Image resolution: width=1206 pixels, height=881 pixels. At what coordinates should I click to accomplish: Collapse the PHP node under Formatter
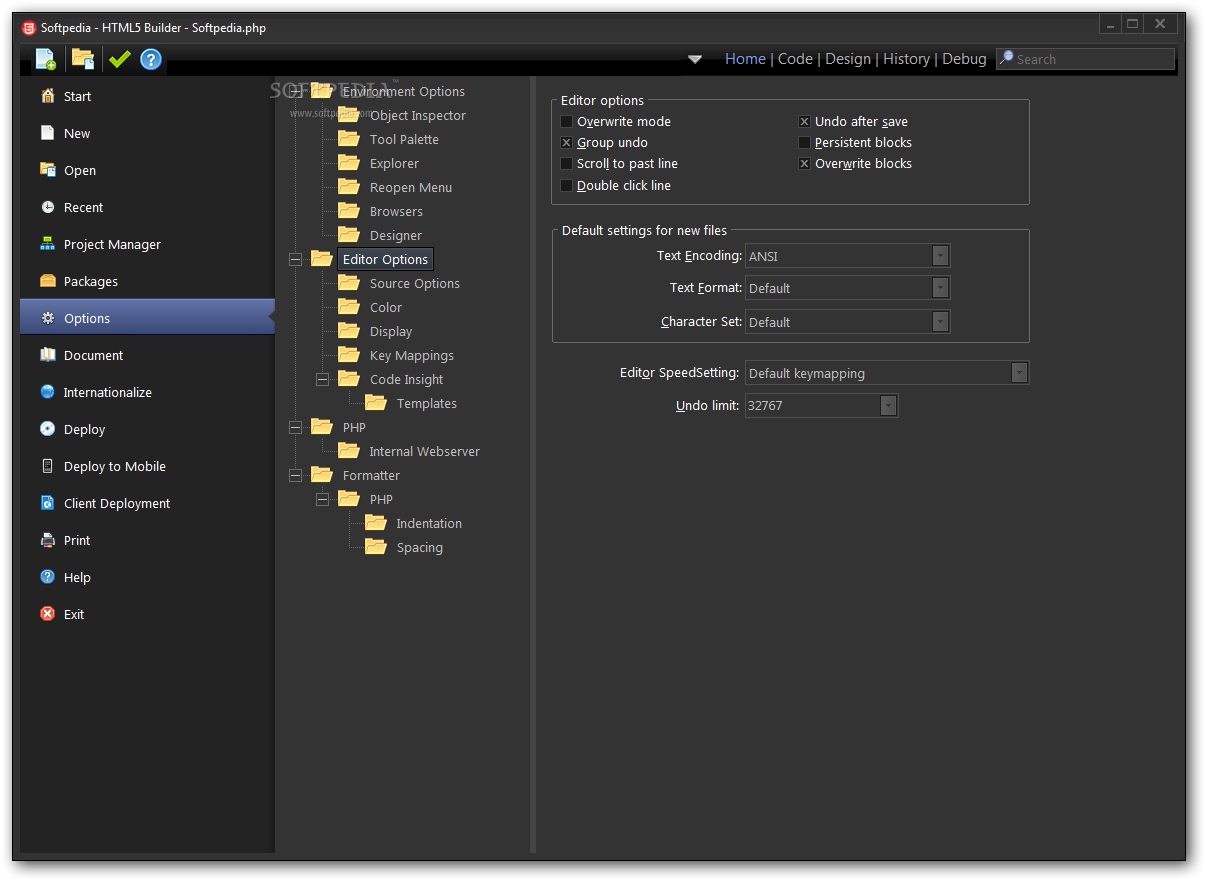coord(322,499)
